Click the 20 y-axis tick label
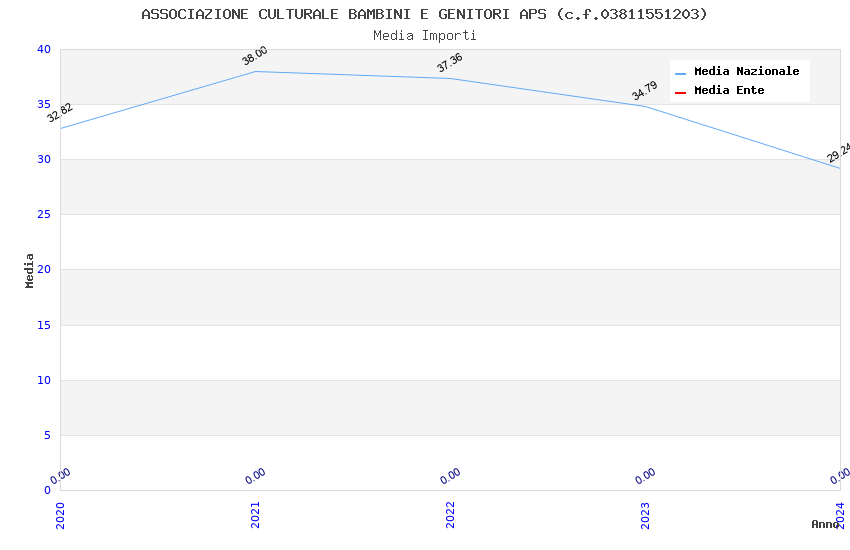 point(44,269)
